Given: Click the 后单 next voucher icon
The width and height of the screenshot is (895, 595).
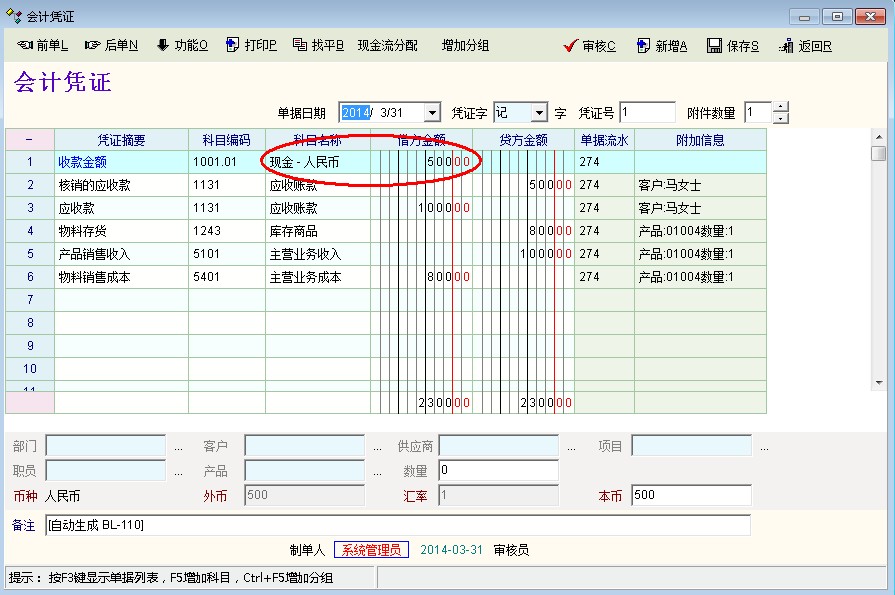Looking at the screenshot, I should pos(93,45).
